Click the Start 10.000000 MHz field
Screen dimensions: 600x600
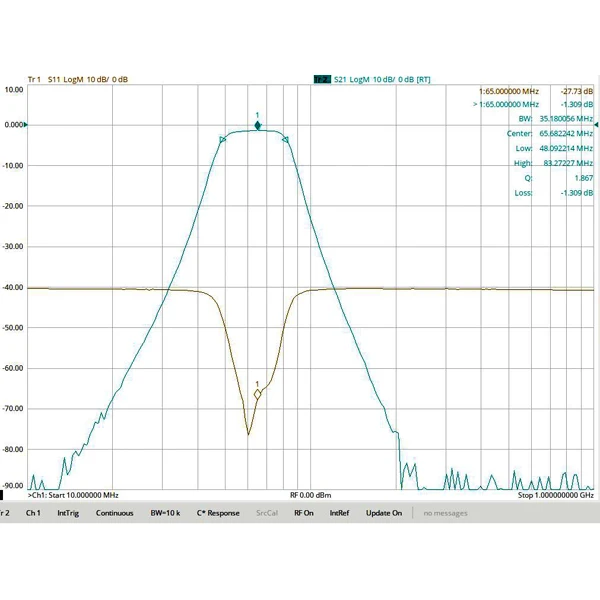pyautogui.click(x=73, y=495)
